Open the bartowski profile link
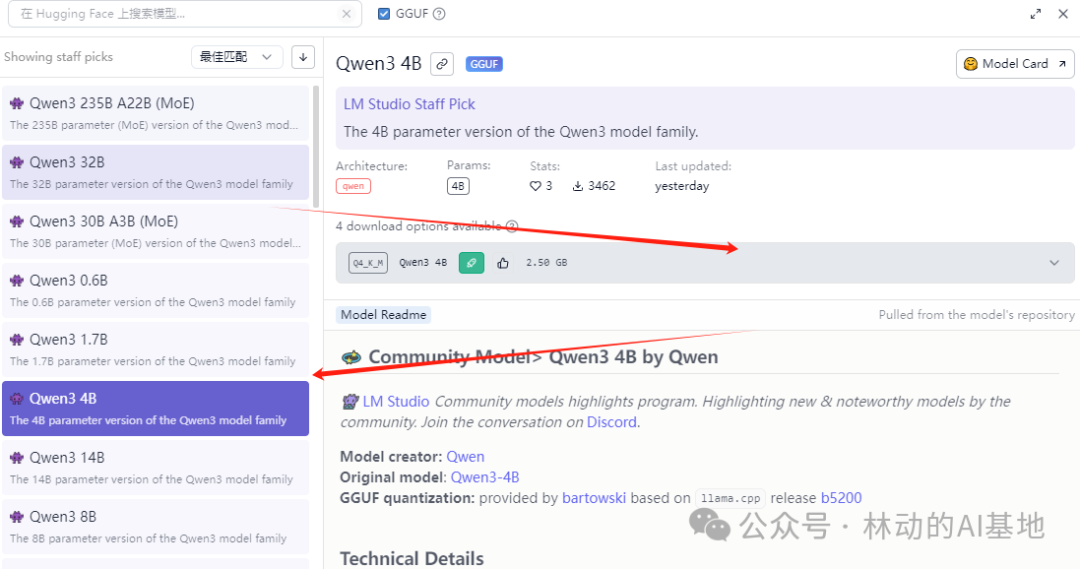 pyautogui.click(x=594, y=498)
